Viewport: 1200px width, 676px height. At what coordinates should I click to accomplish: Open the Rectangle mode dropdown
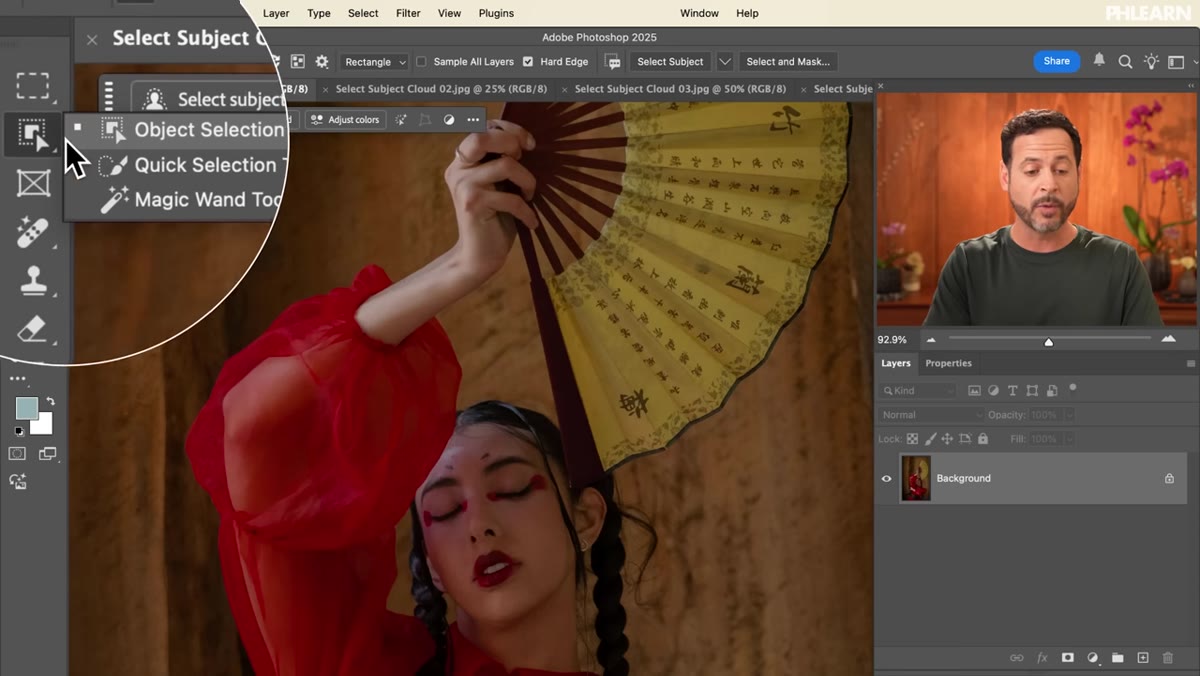coord(375,62)
